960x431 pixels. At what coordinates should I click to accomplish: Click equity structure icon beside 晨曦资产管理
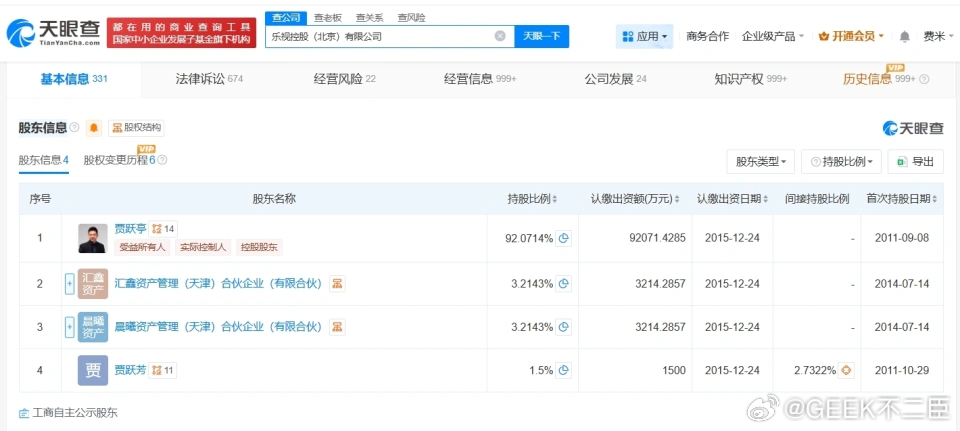pos(337,327)
